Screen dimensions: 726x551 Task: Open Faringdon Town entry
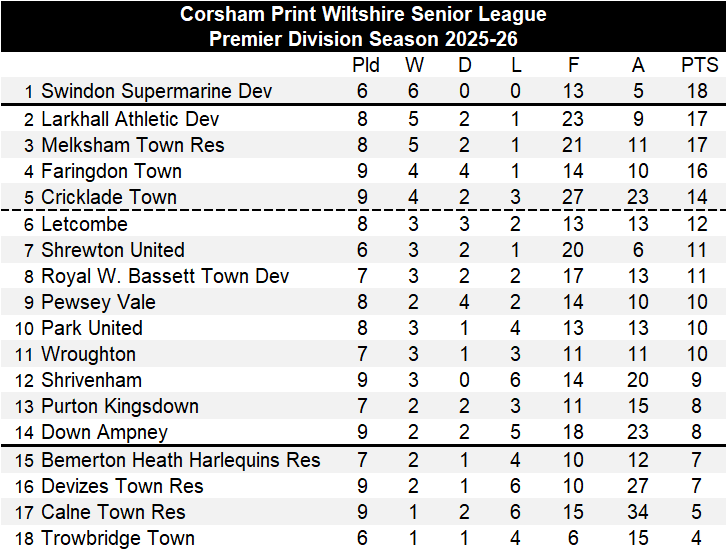pos(111,171)
